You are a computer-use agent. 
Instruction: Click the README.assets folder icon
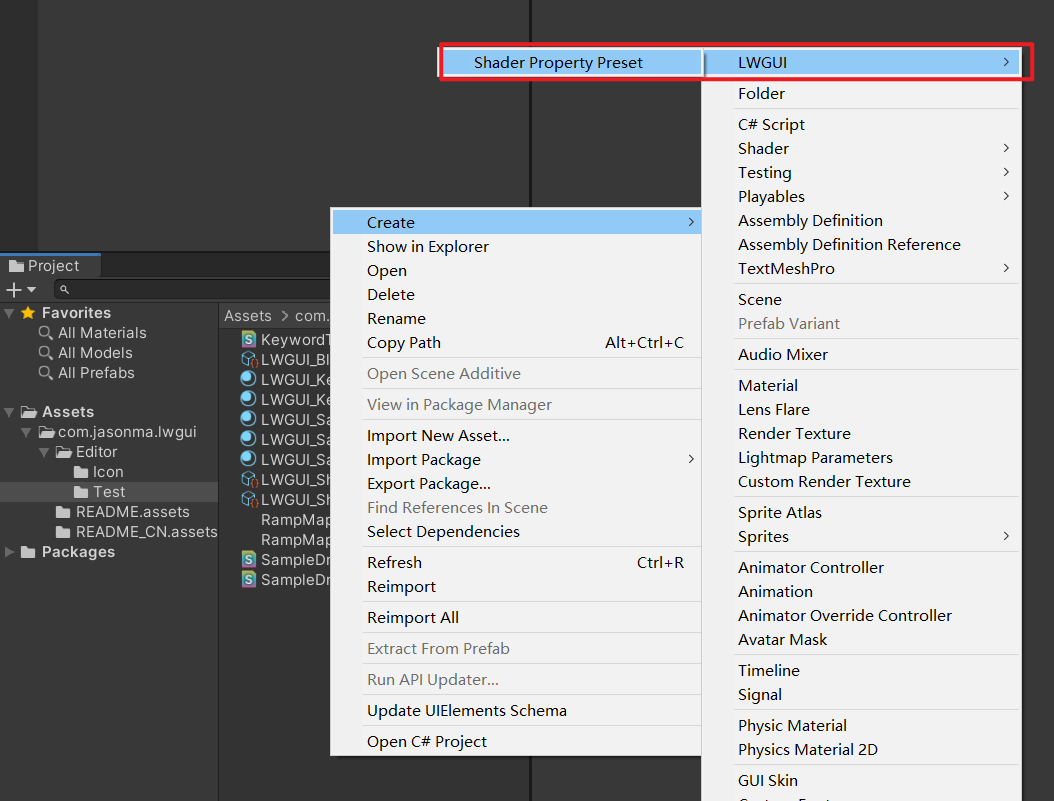point(63,512)
